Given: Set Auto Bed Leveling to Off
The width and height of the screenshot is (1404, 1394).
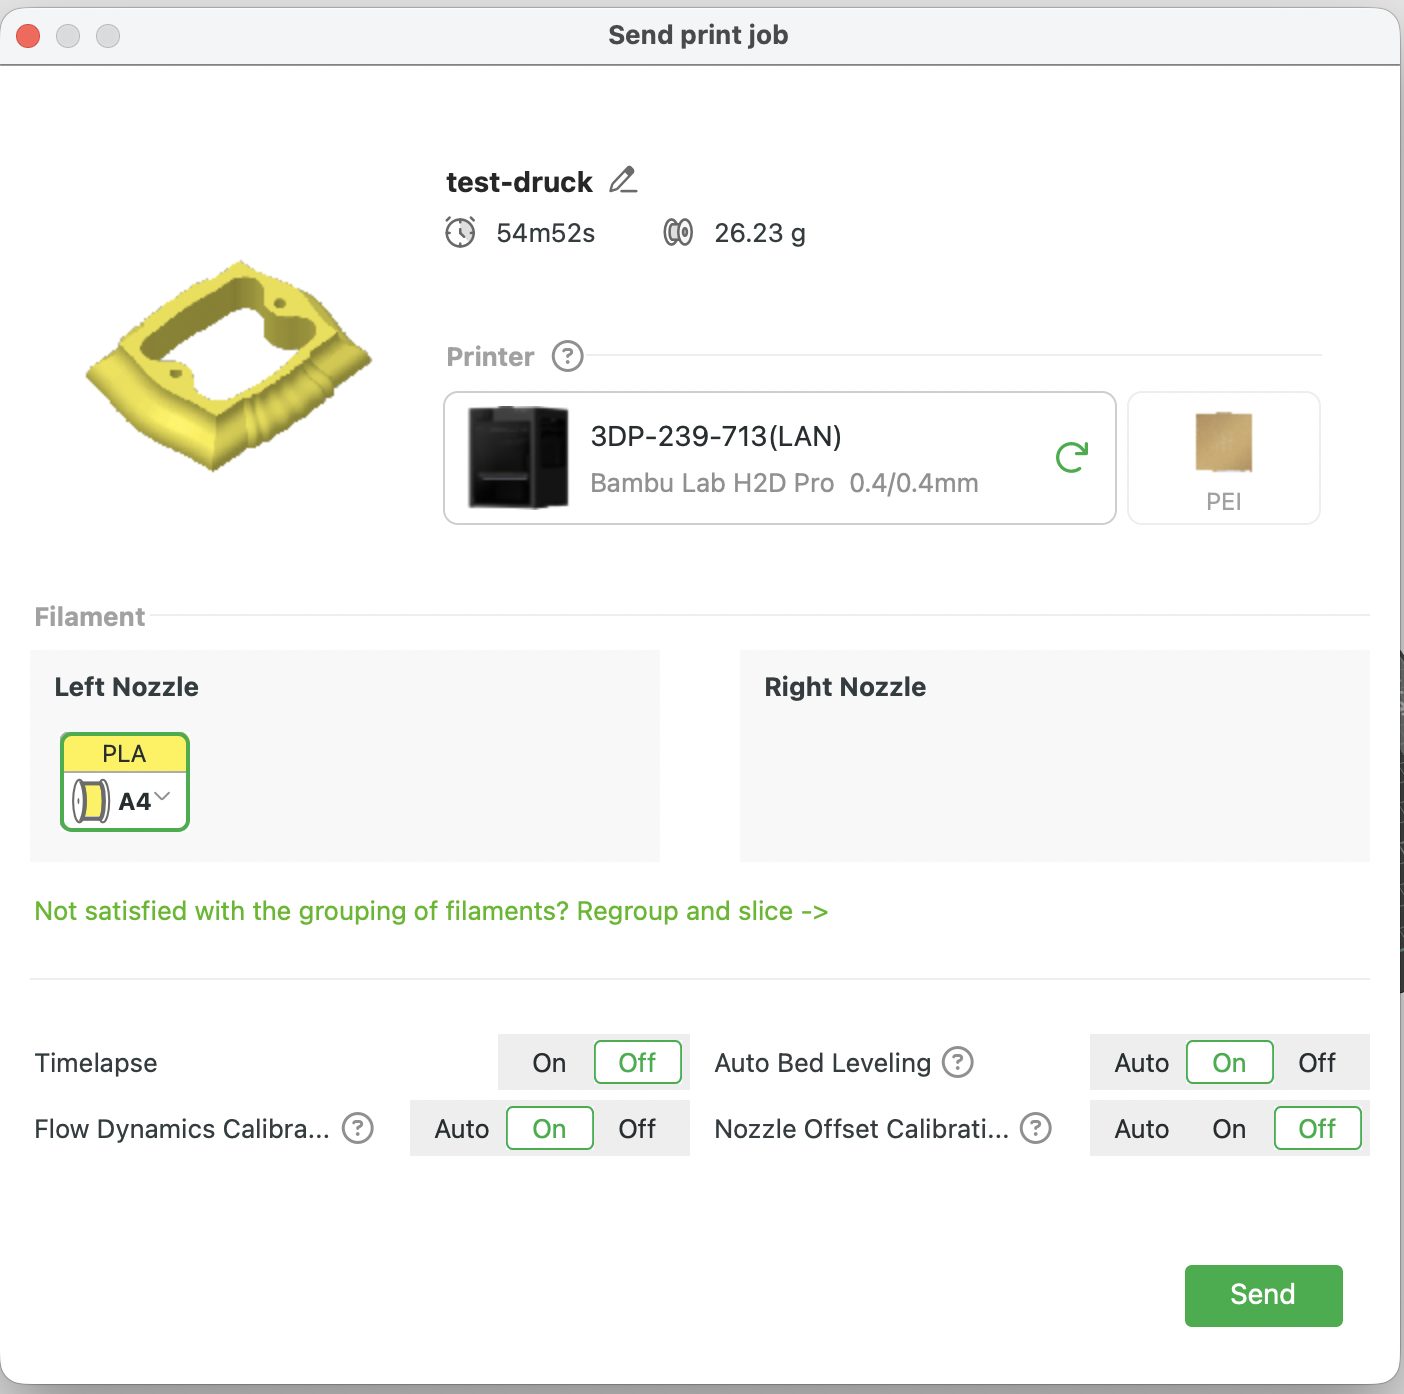Looking at the screenshot, I should (x=1317, y=1062).
